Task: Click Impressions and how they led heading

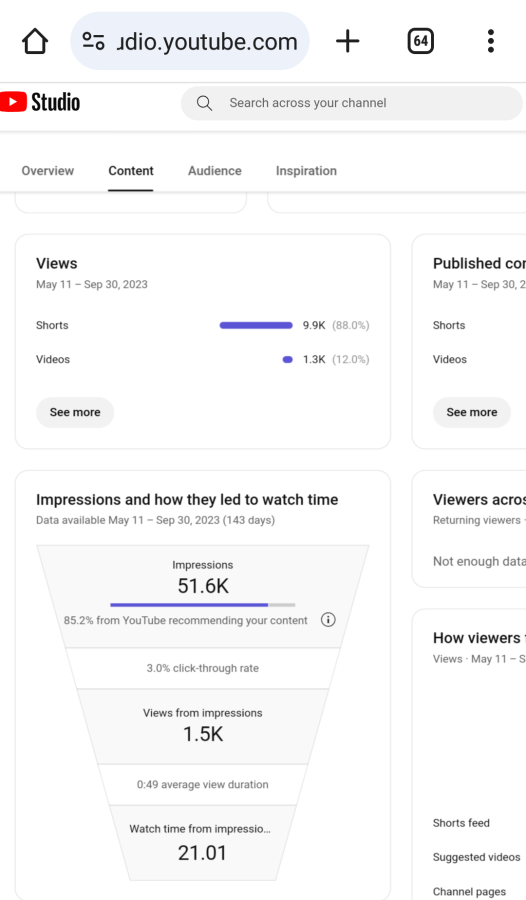Action: point(187,500)
